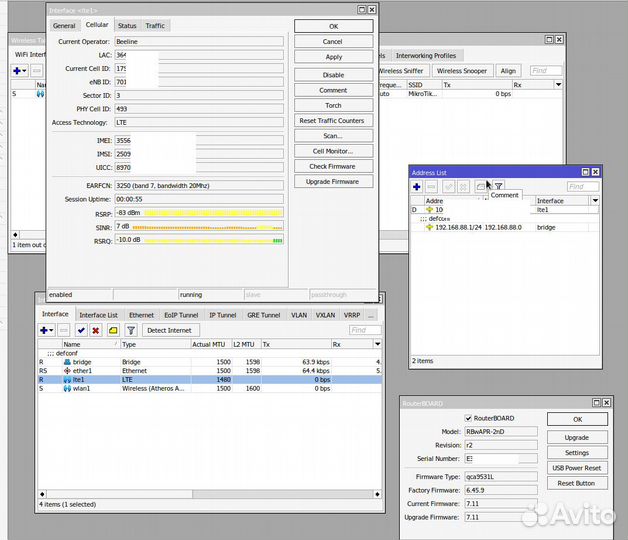This screenshot has width=628, height=540.
Task: Click the add (plus) icon in Interface List
Action: click(x=44, y=330)
